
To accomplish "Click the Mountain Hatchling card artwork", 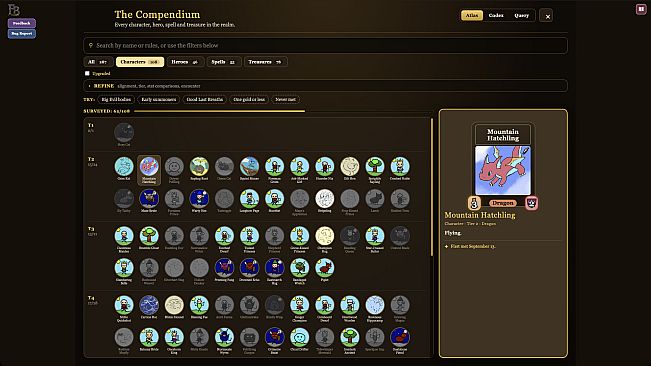I will click(503, 170).
